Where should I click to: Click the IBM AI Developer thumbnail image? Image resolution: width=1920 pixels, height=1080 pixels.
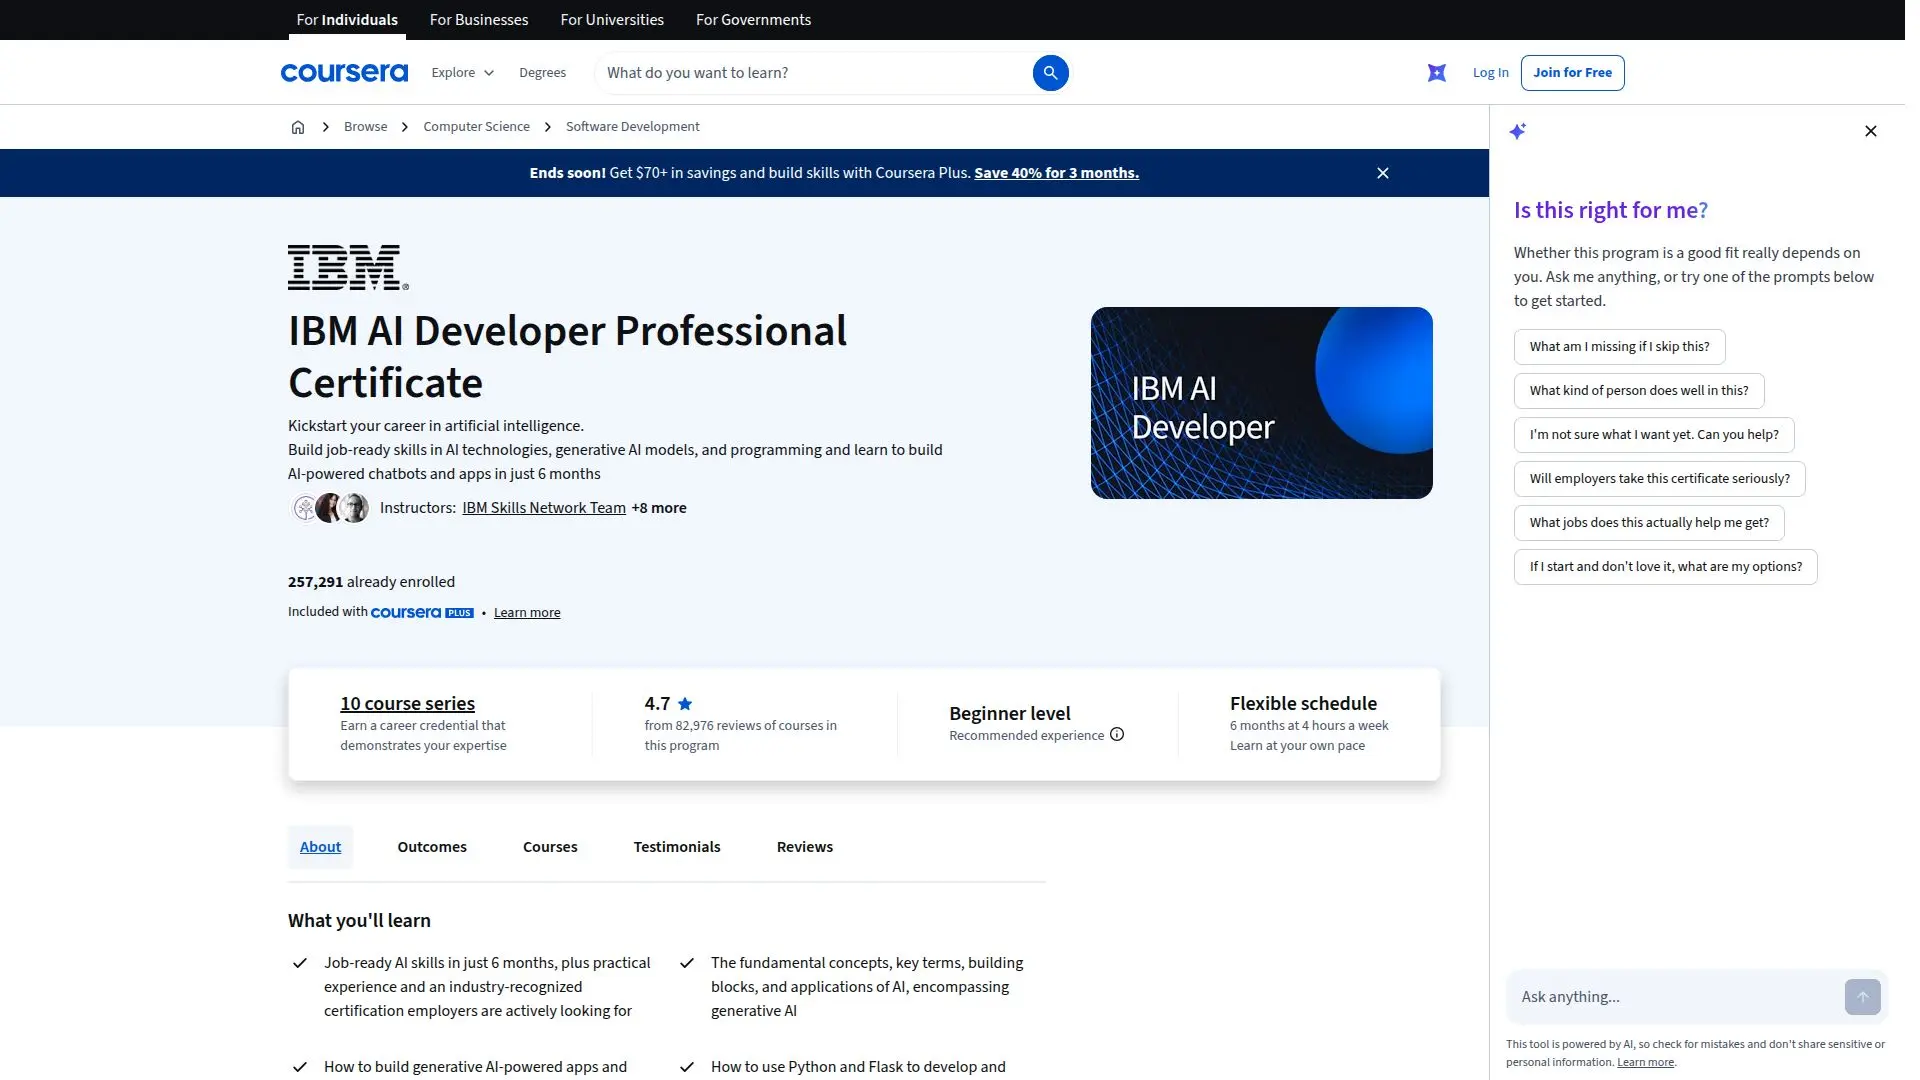click(1261, 403)
